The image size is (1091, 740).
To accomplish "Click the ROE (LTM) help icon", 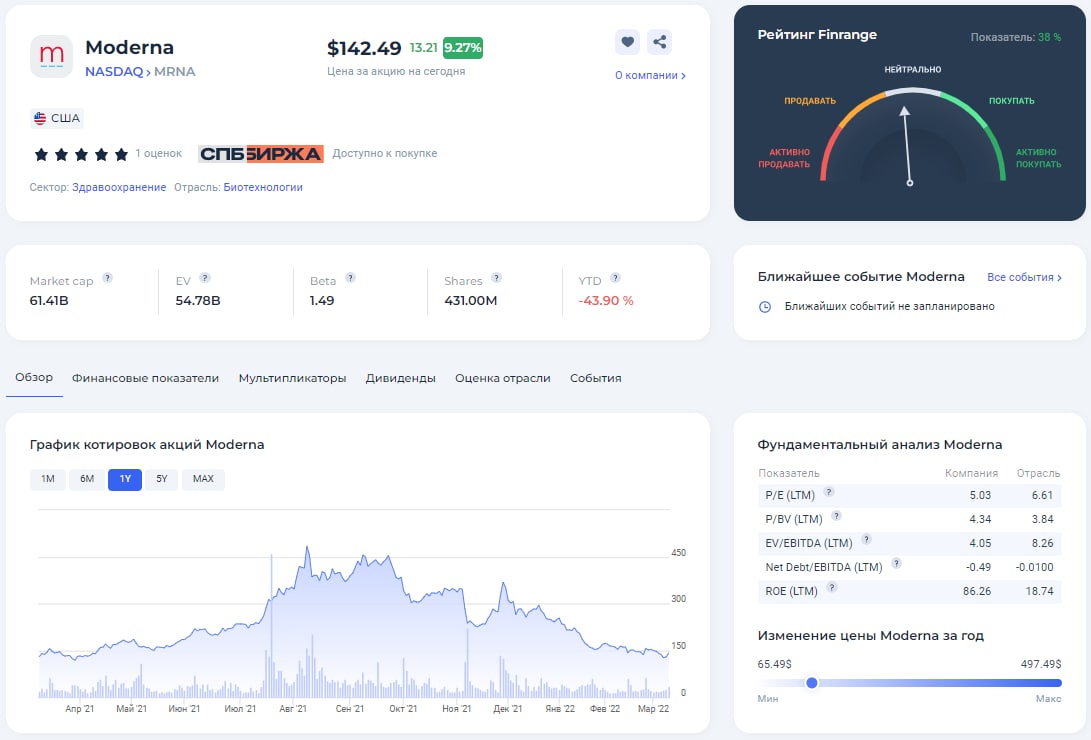I will point(831,588).
